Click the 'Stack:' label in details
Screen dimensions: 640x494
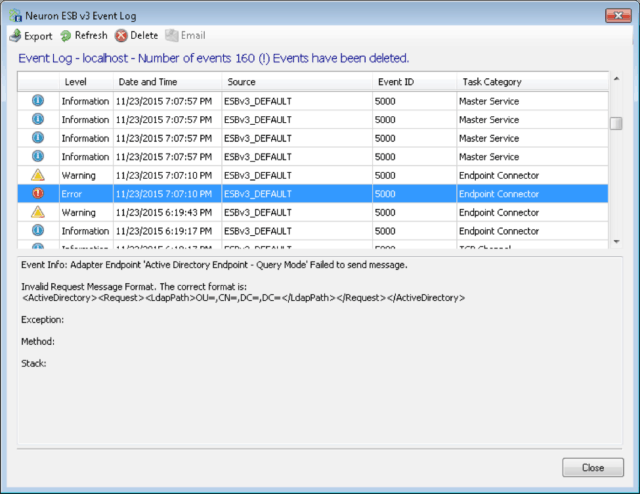point(33,363)
